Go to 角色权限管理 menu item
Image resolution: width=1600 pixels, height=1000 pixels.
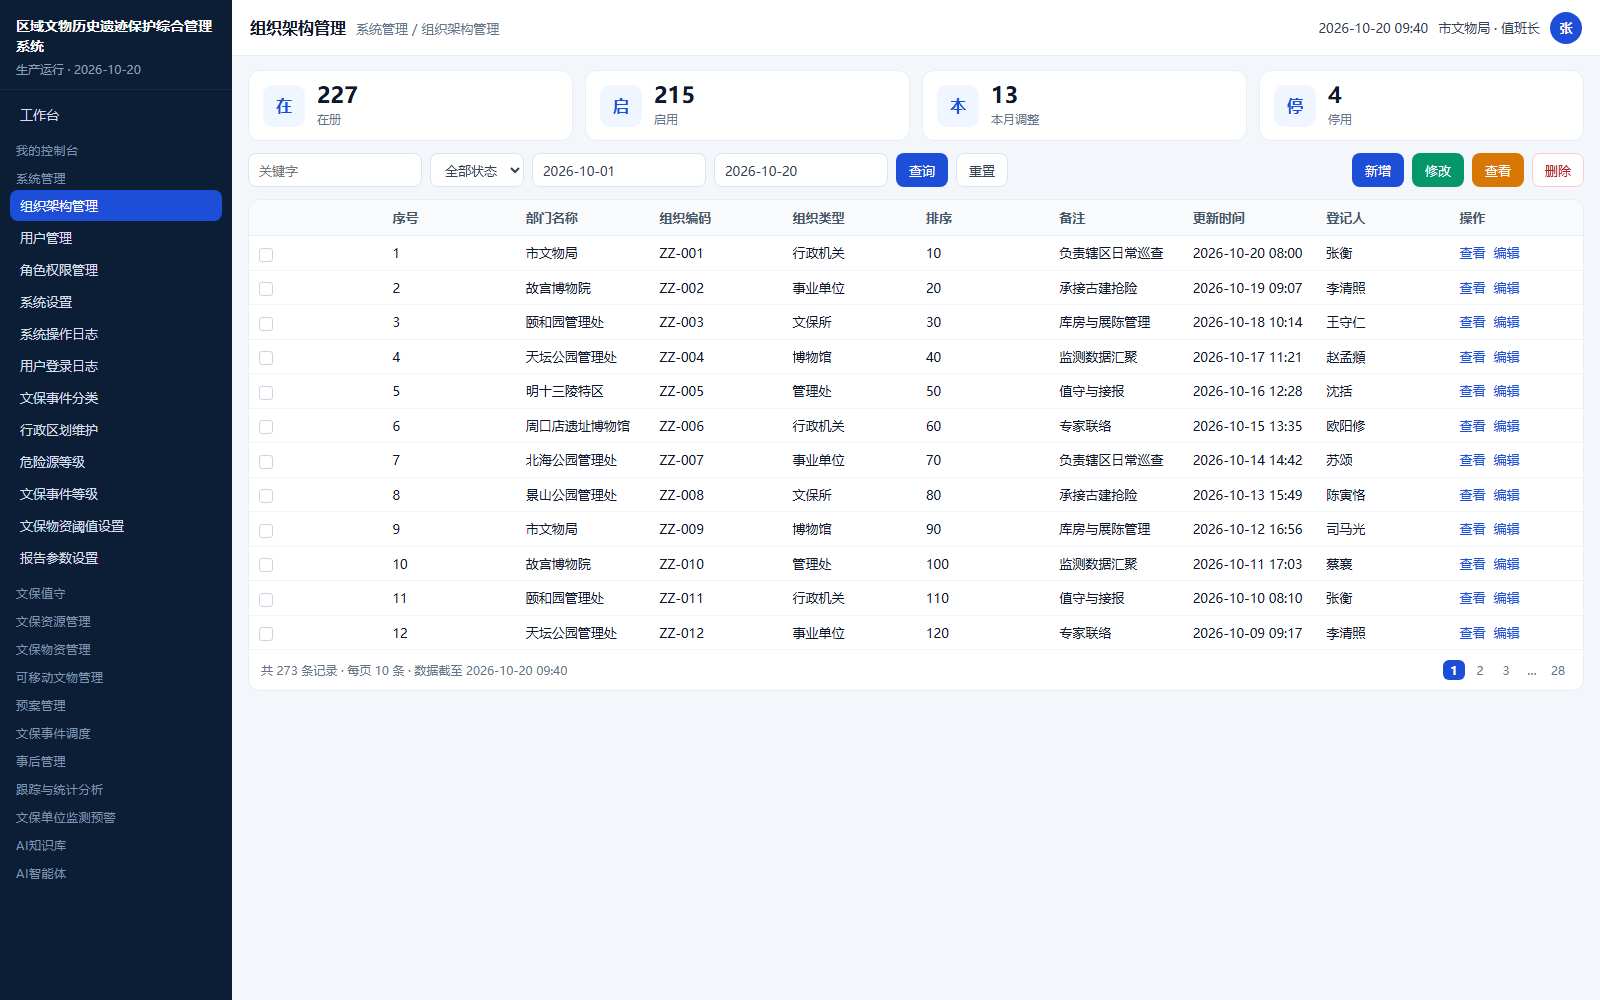tap(116, 270)
